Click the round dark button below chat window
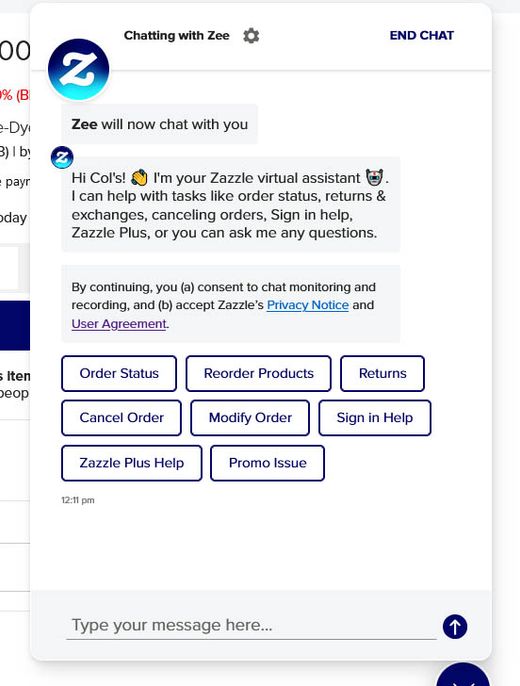The width and height of the screenshot is (520, 686). pyautogui.click(x=463, y=674)
